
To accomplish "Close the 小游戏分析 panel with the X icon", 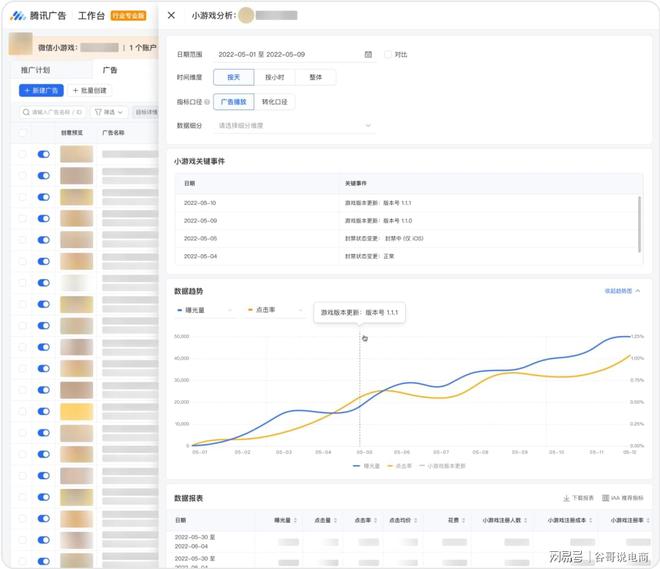I will 171,15.
